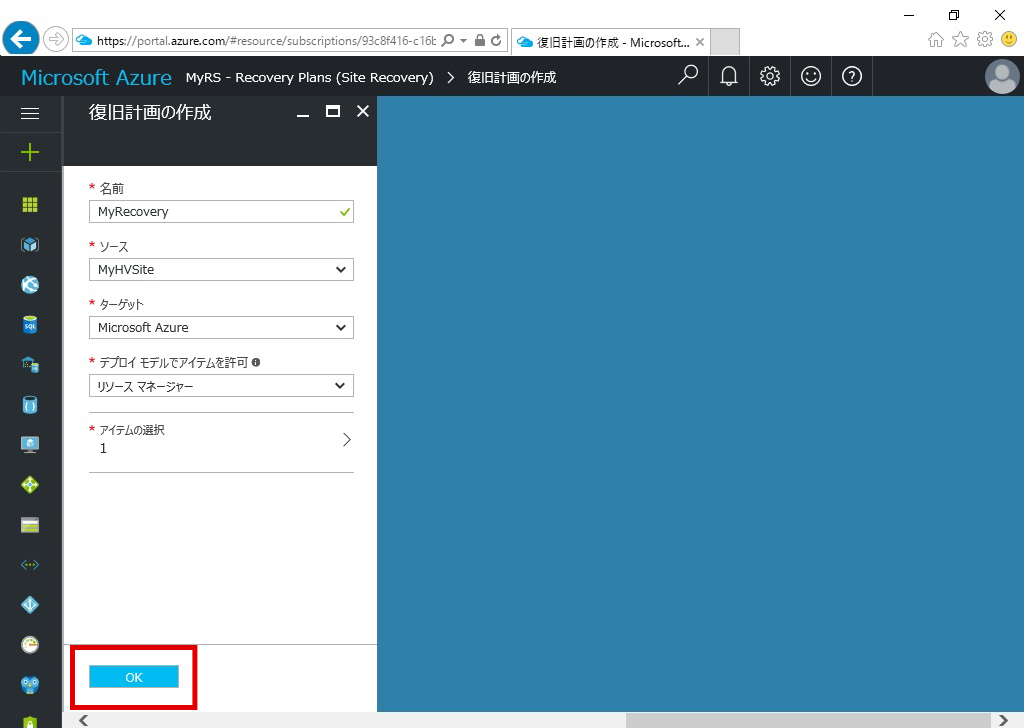Open help question mark icon

tap(852, 76)
